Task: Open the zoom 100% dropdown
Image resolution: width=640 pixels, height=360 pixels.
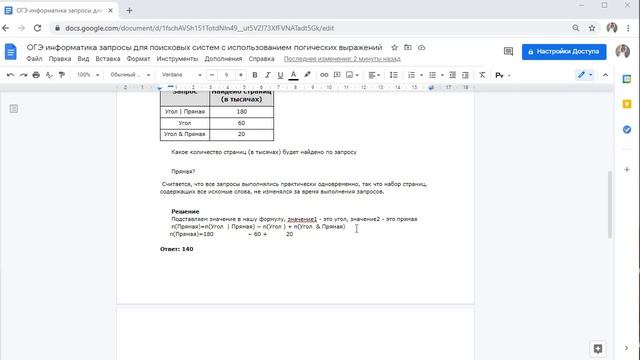Action: (88, 75)
